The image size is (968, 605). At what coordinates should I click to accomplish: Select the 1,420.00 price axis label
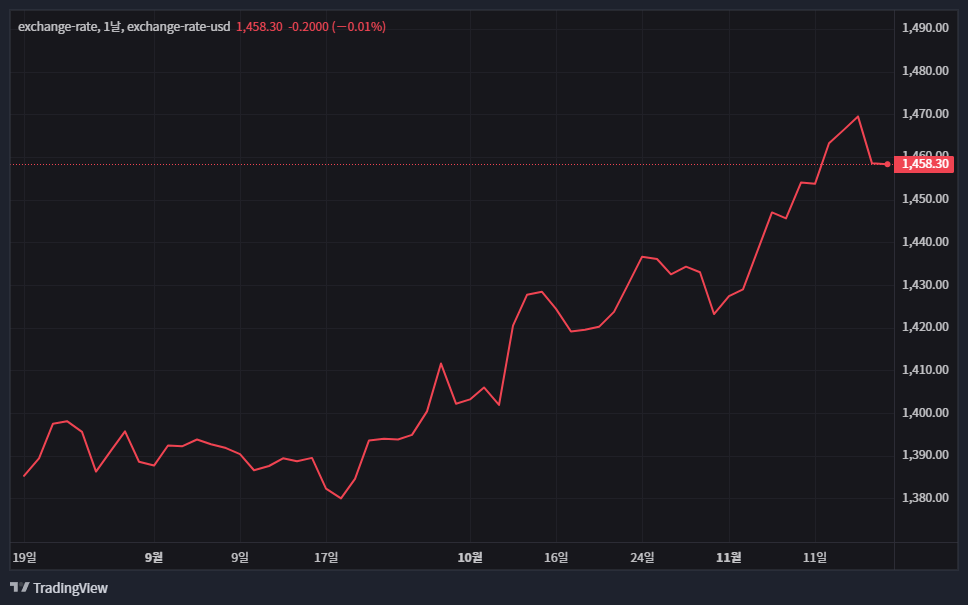[924, 327]
